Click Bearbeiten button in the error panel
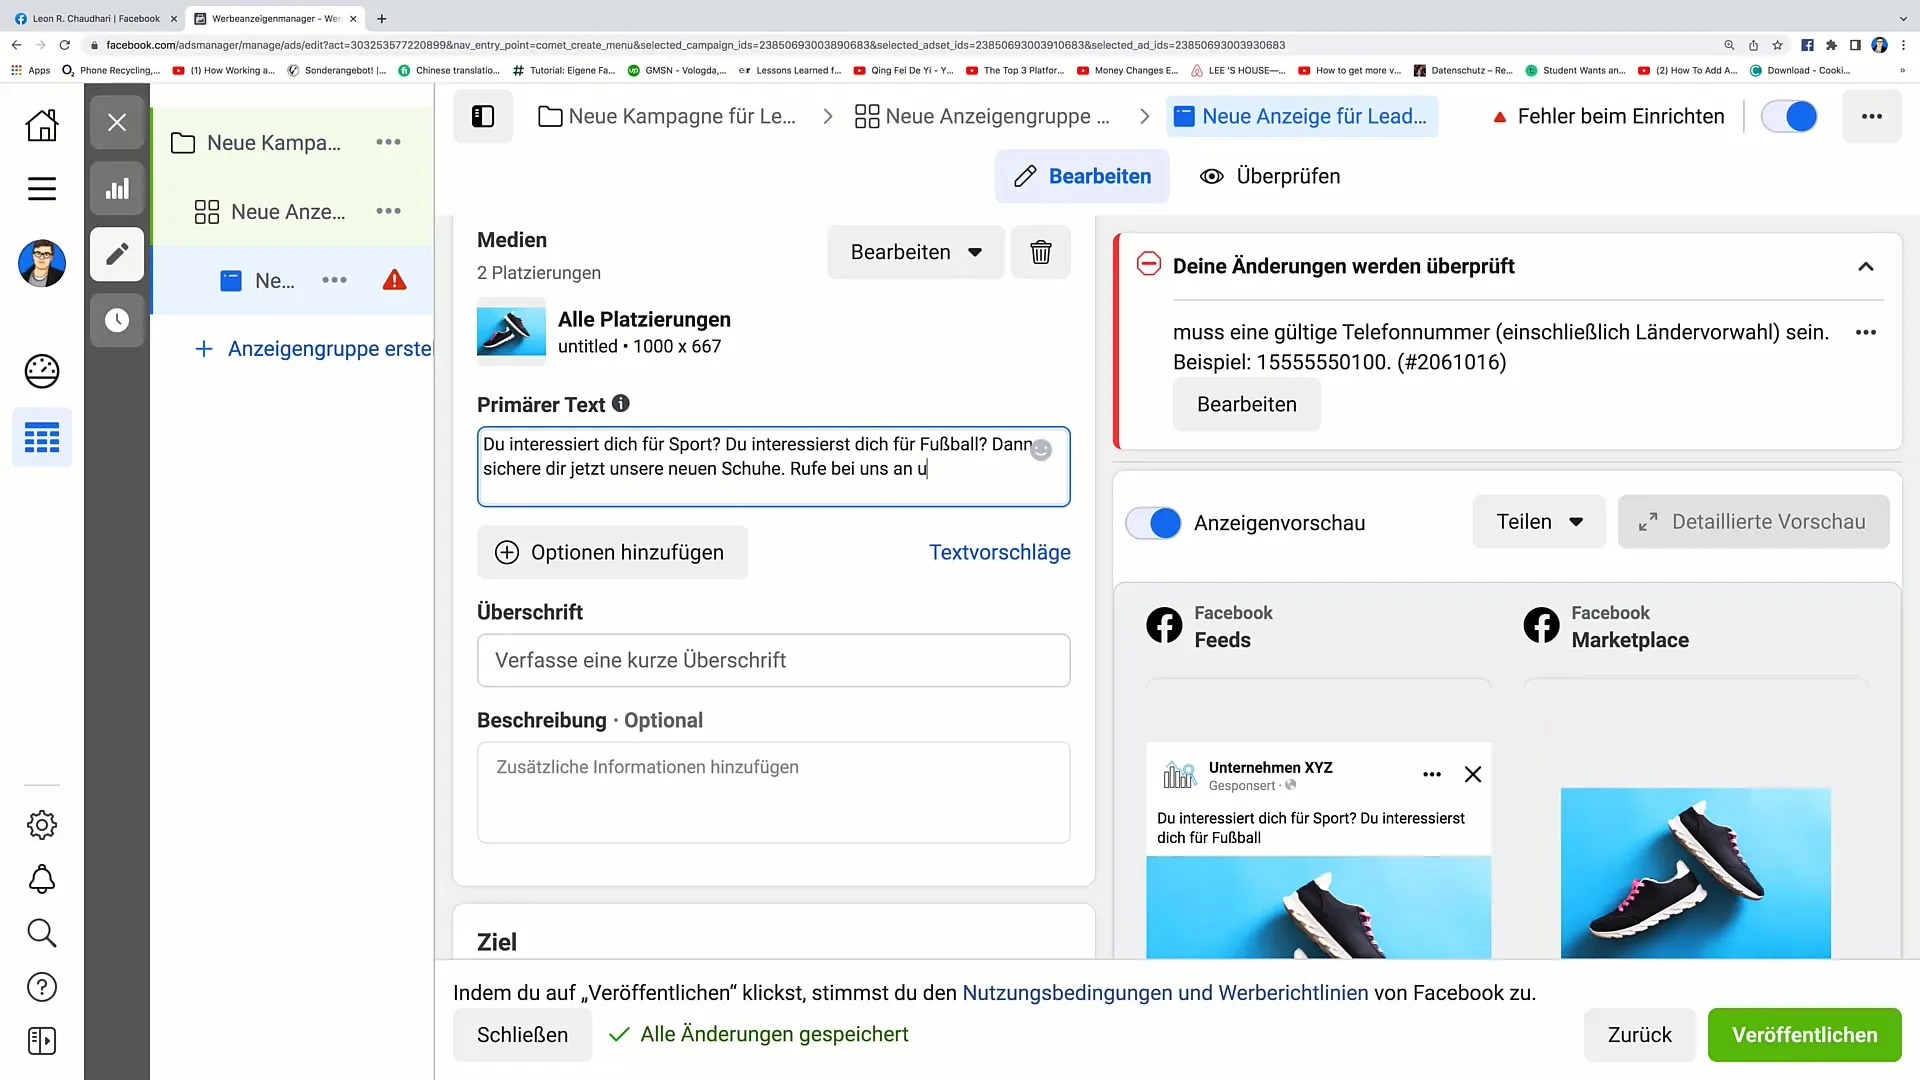Image resolution: width=1920 pixels, height=1080 pixels. point(1247,404)
